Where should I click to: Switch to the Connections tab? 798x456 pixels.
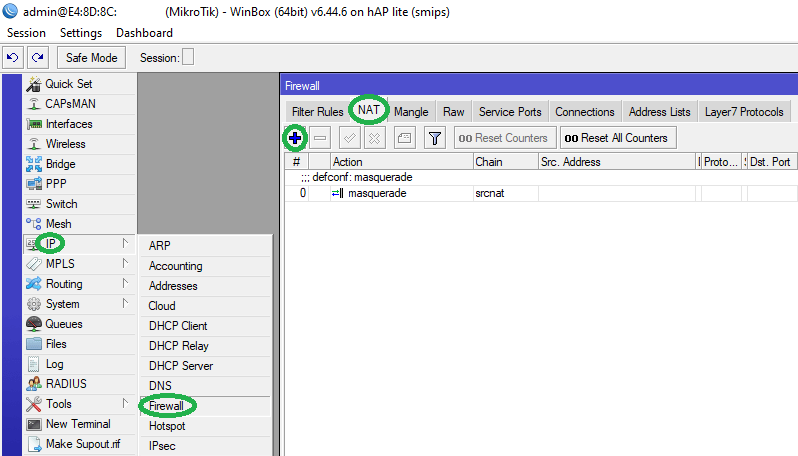coord(585,112)
